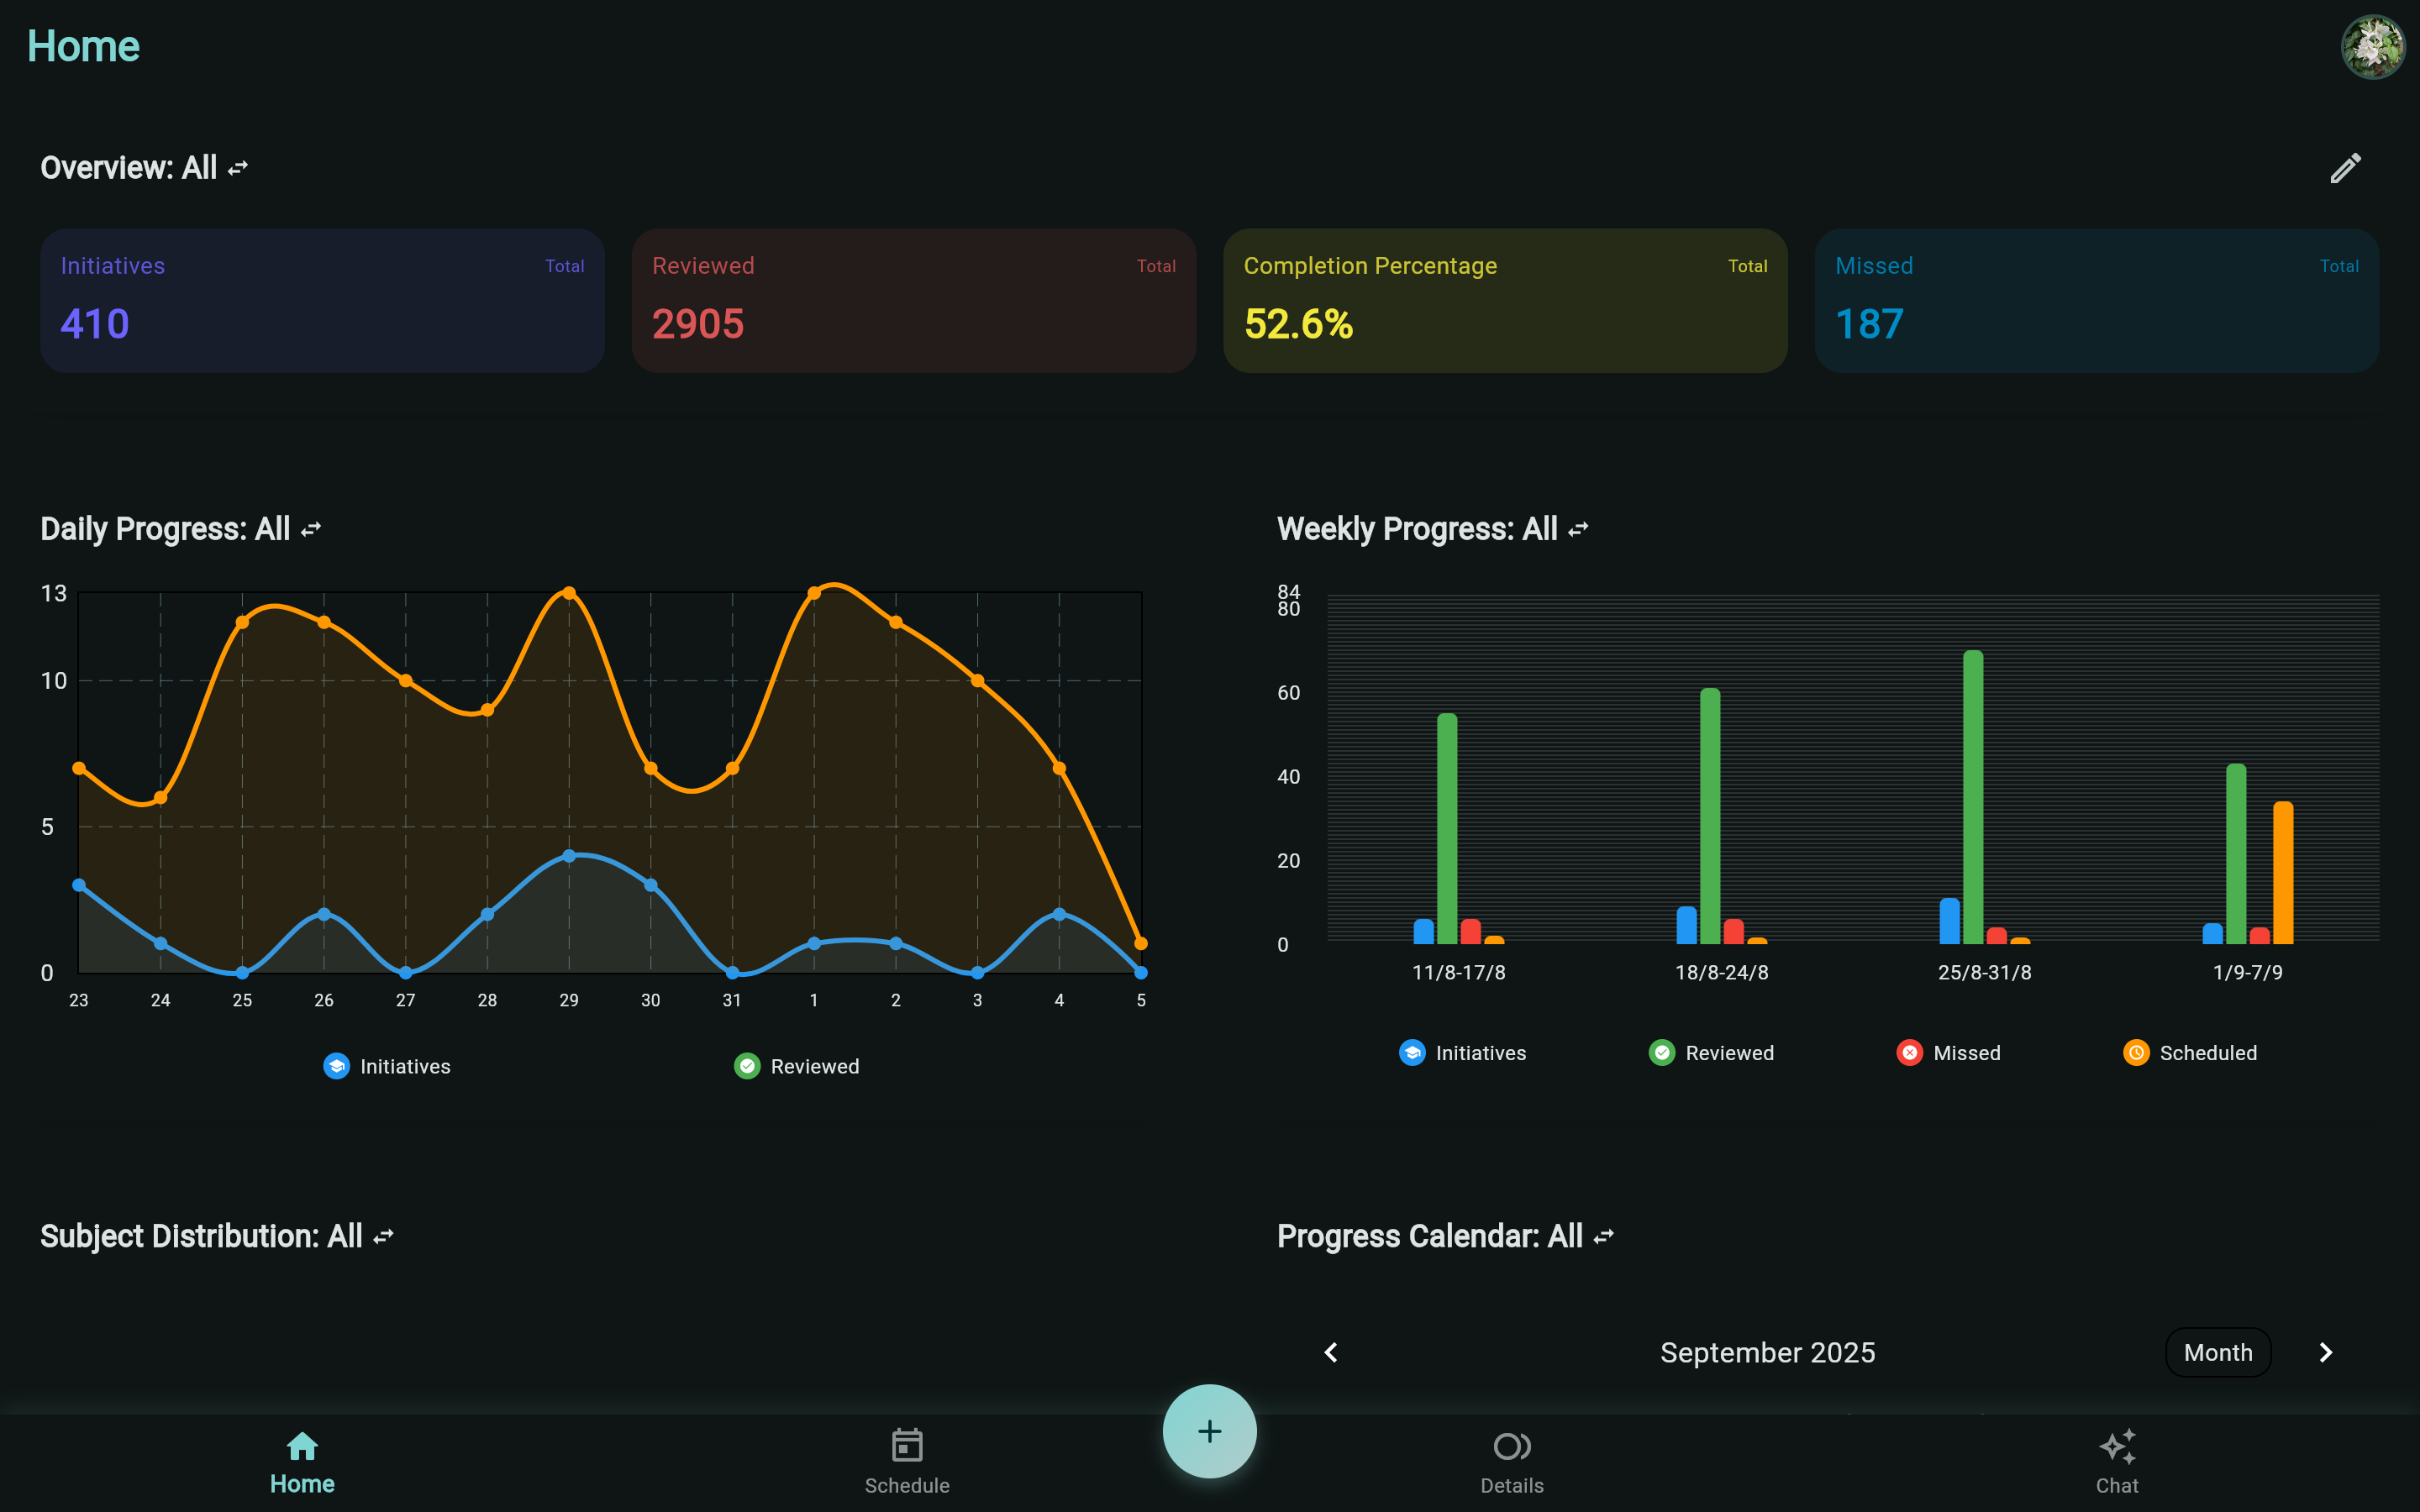This screenshot has width=2420, height=1512.
Task: Click the 52.6% completion value
Action: click(1298, 324)
